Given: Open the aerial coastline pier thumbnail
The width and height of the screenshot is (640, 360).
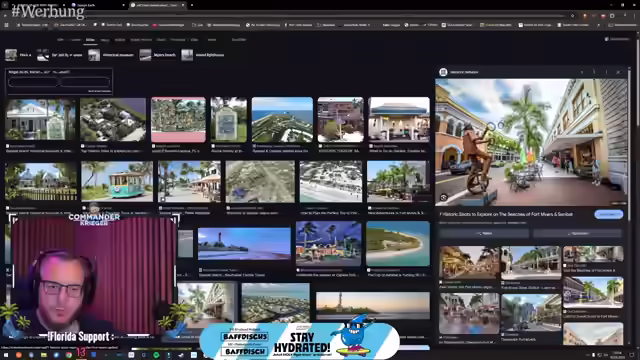Looking at the screenshot, I should [282, 120].
